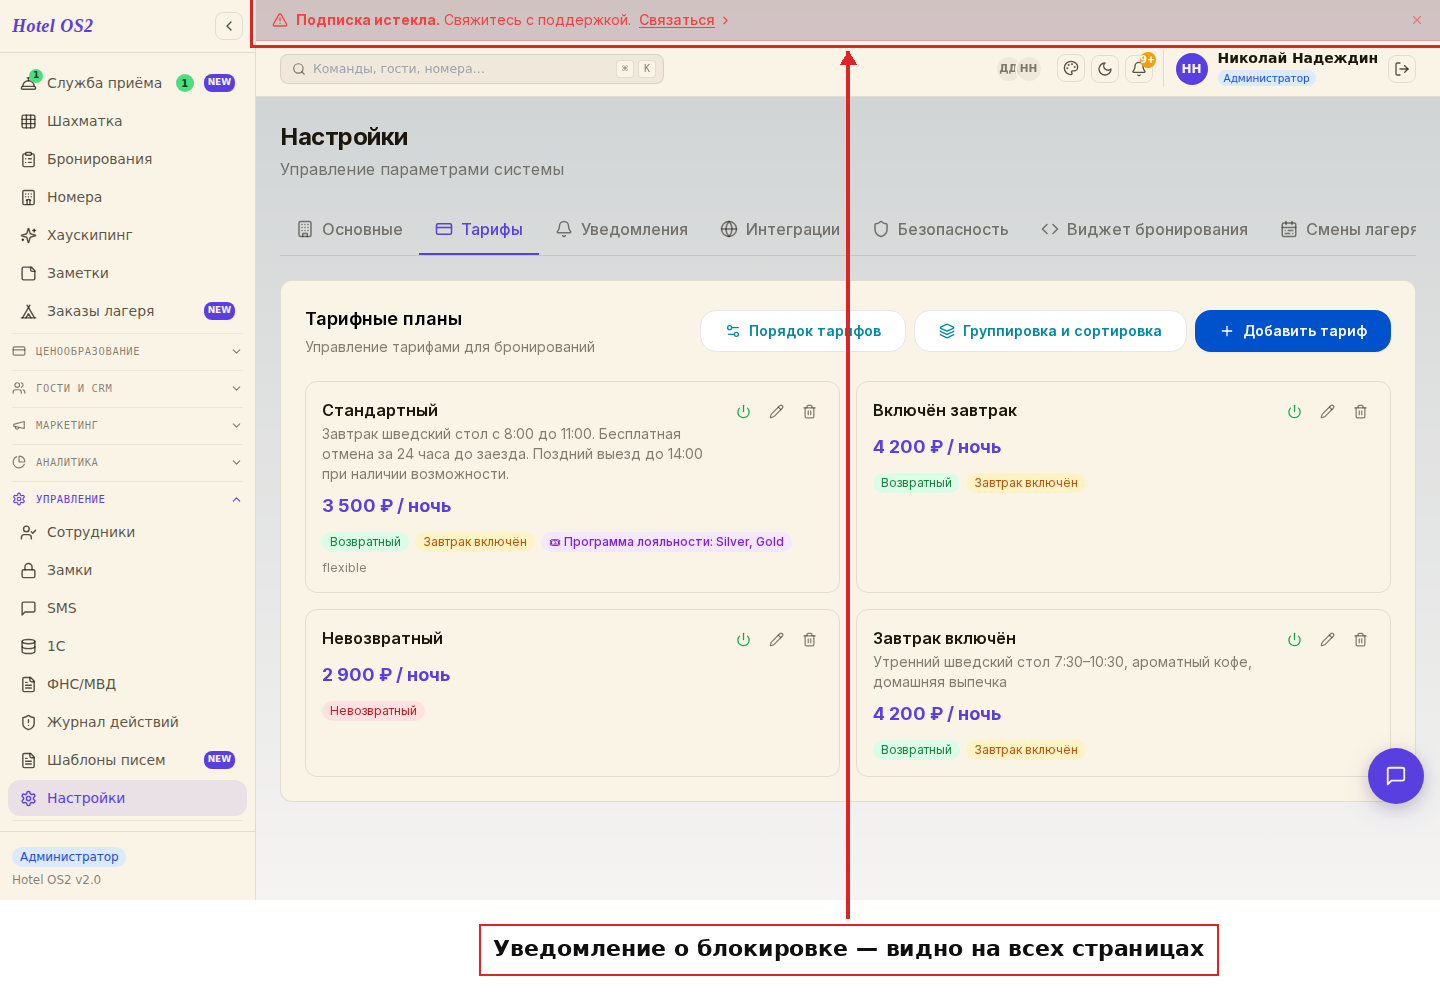
Task: Toggle power for the Завтрак включён tariff
Action: 1294,640
